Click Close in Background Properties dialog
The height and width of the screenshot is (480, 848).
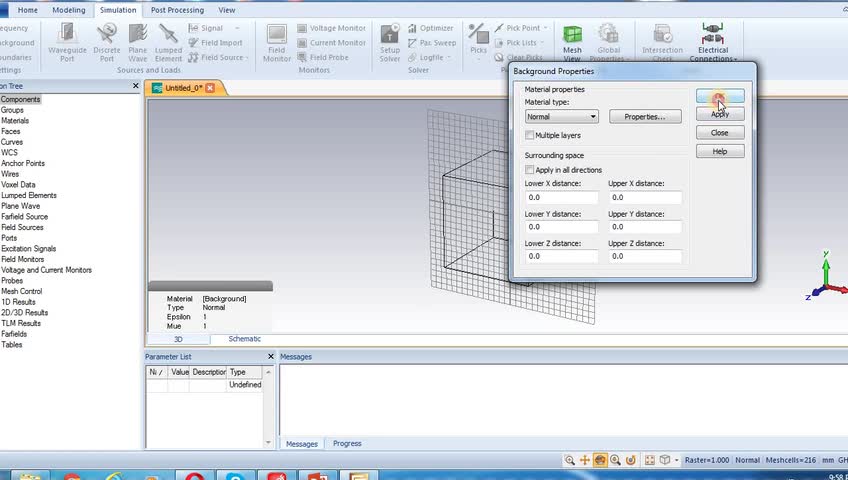coord(720,132)
